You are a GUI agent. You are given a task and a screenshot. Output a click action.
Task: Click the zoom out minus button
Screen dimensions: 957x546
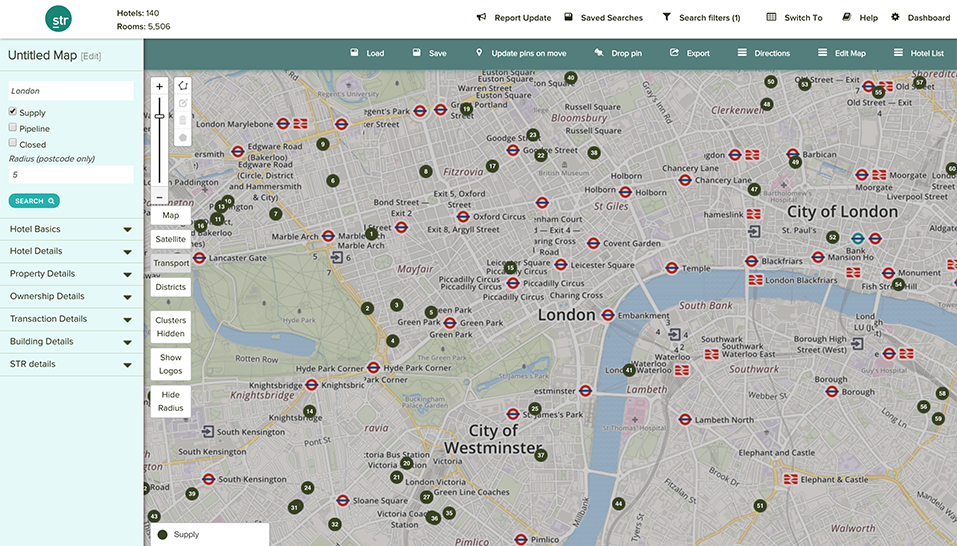(x=159, y=197)
